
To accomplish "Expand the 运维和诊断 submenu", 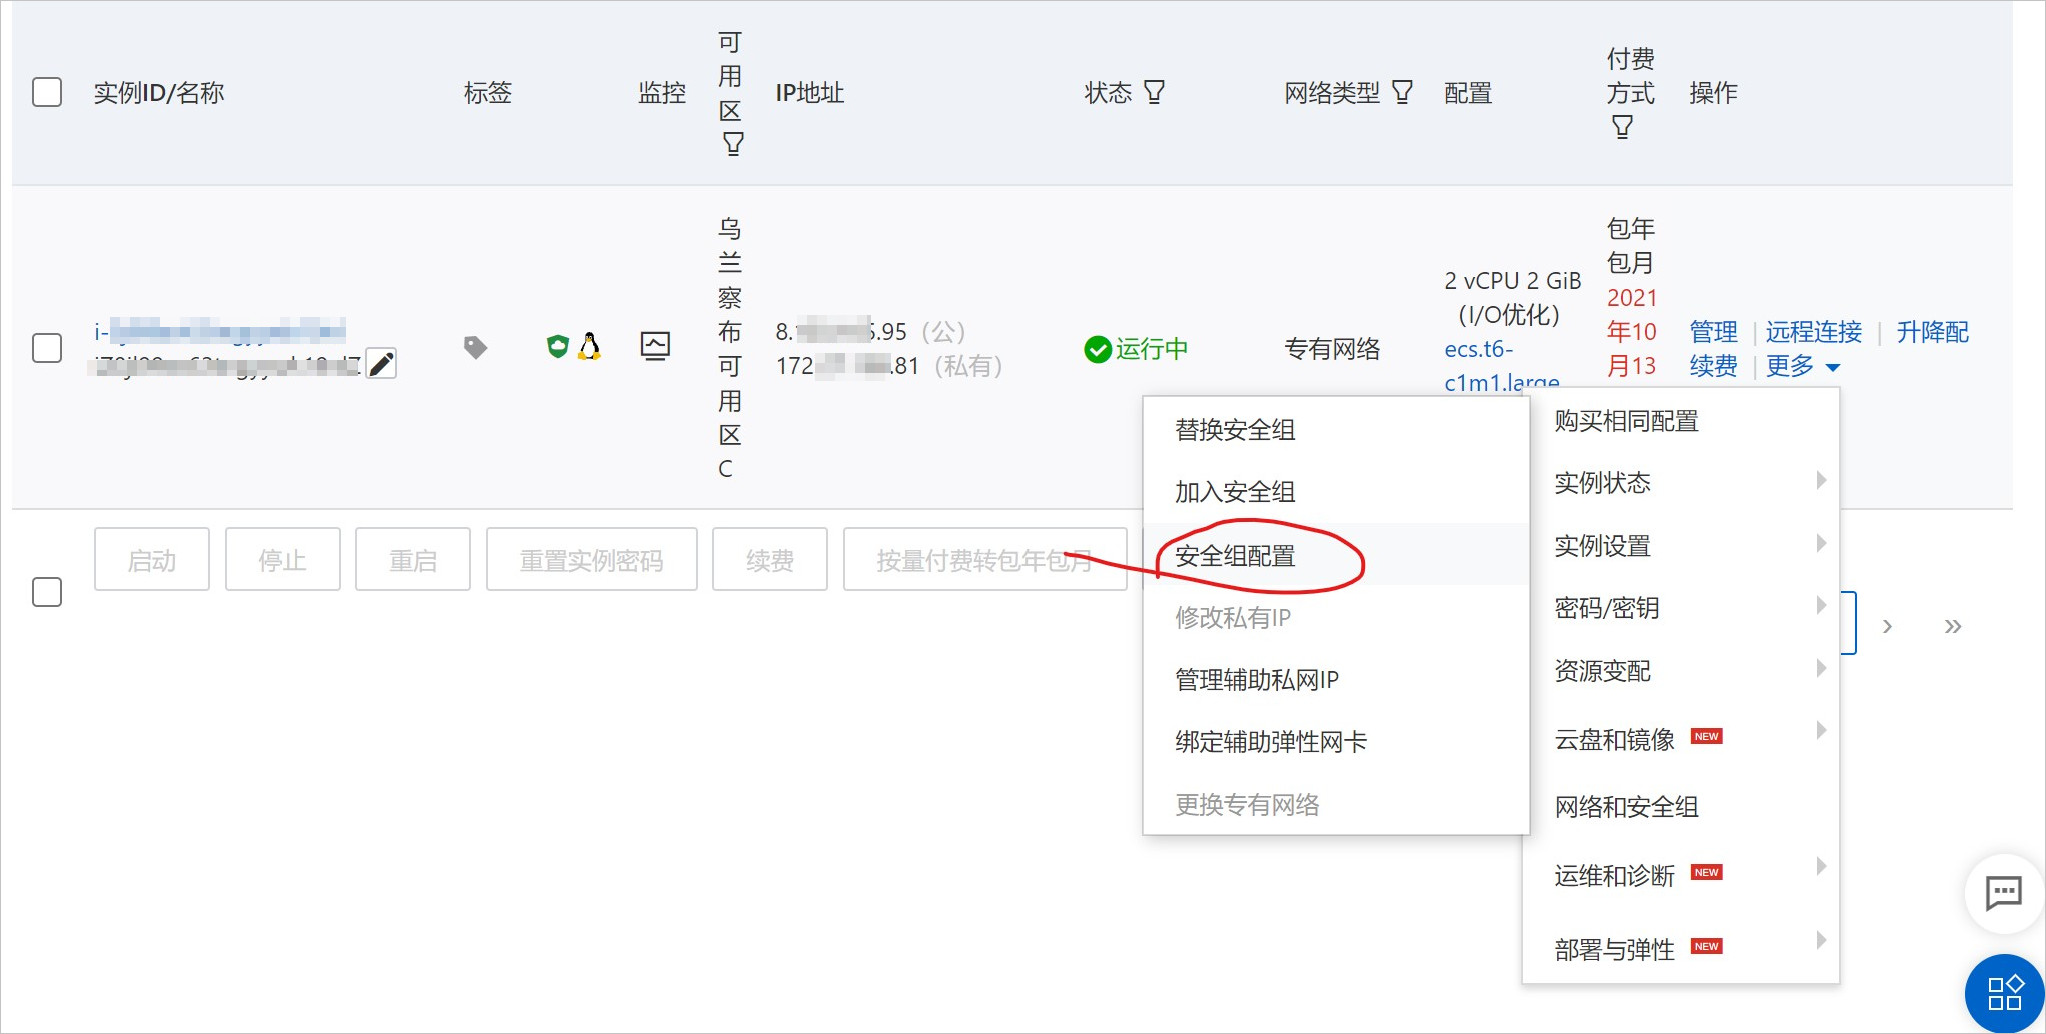I will pos(1681,875).
